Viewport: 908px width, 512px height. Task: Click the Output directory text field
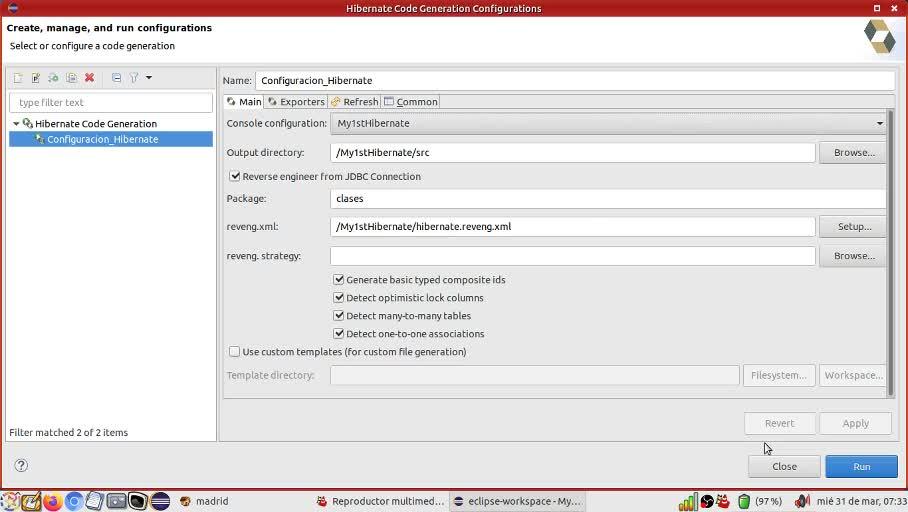coord(572,153)
